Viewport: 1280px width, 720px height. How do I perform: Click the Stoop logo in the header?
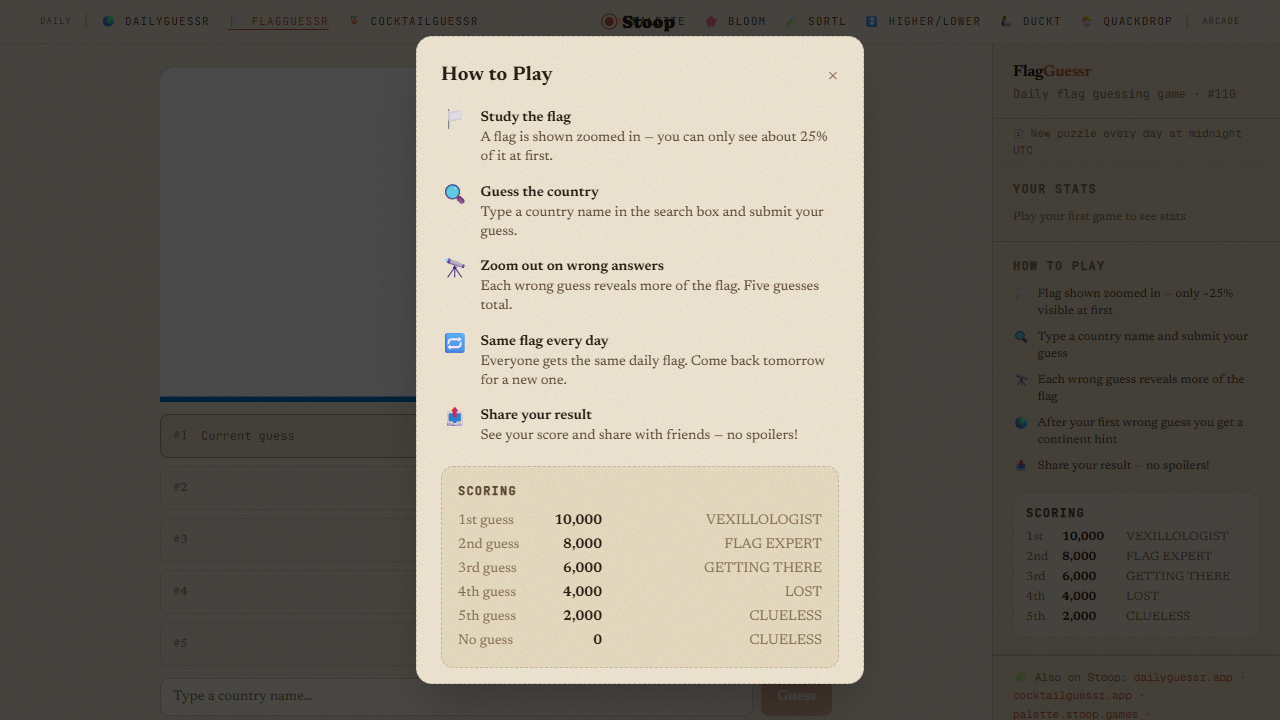click(x=638, y=22)
